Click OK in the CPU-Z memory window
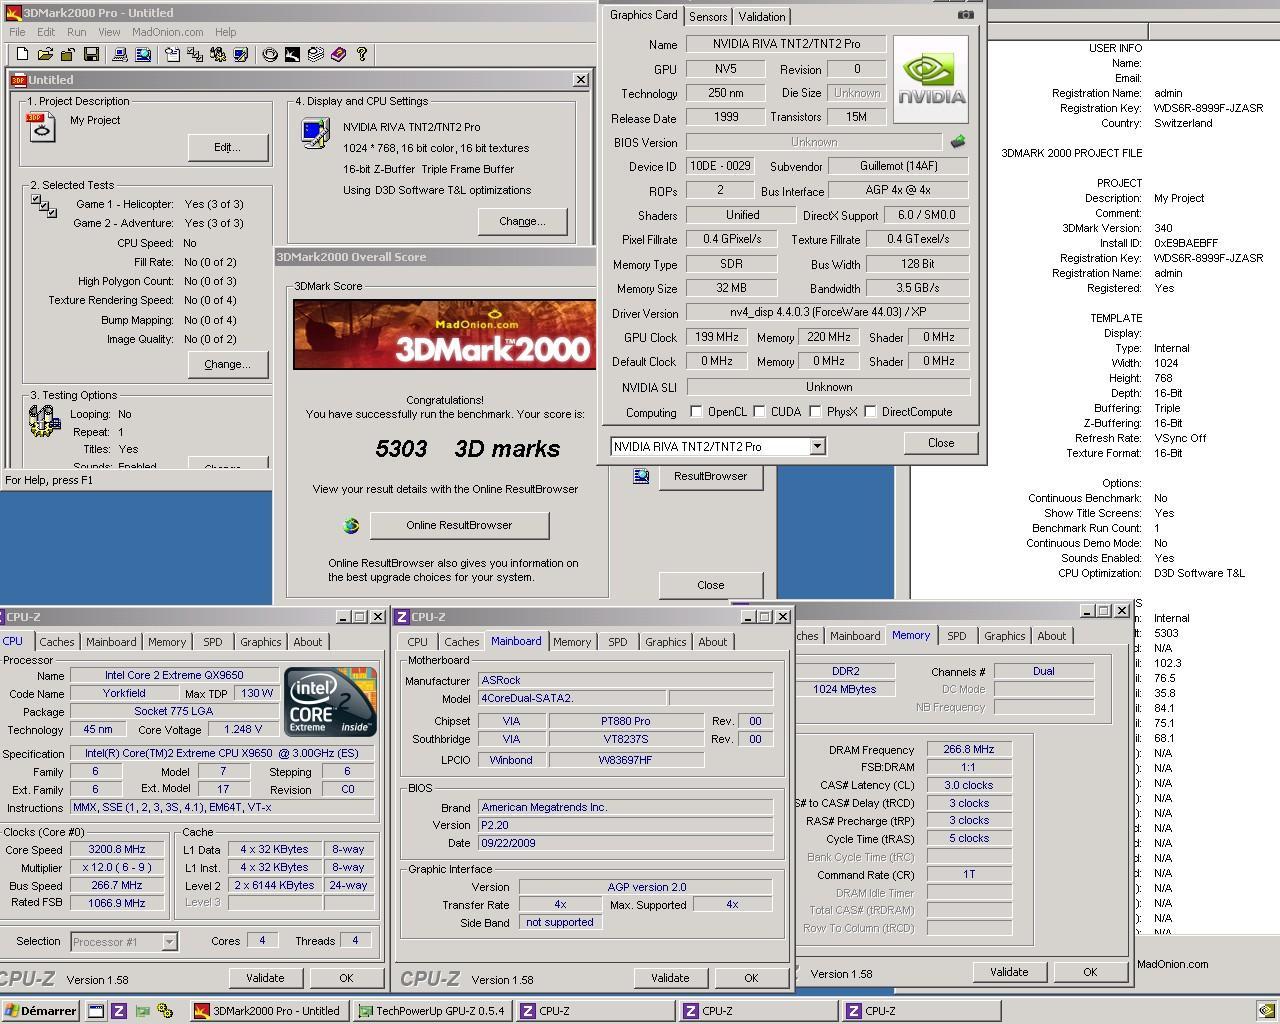The image size is (1280, 1024). click(x=1090, y=972)
